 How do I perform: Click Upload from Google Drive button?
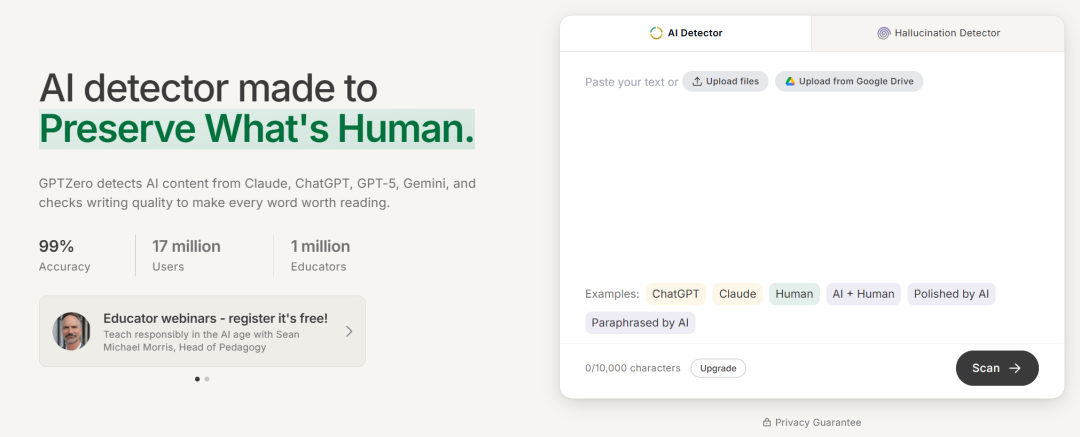pyautogui.click(x=849, y=81)
